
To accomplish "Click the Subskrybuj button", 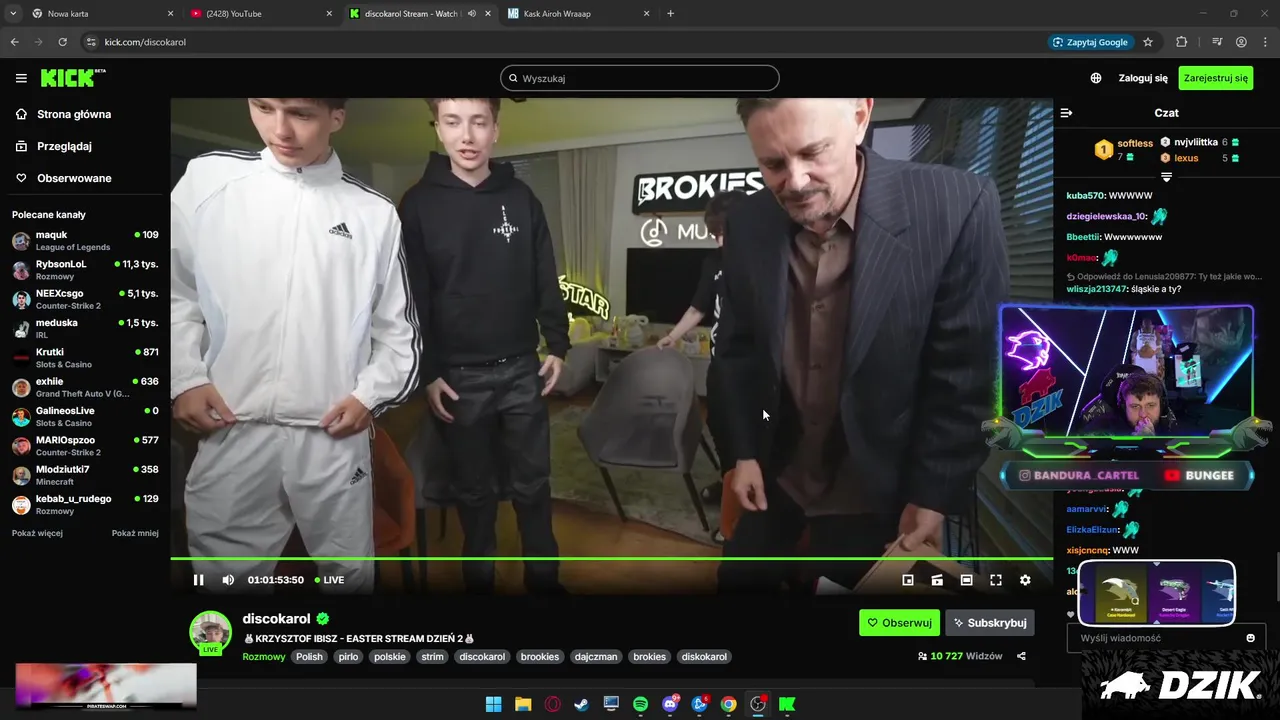I will 990,623.
